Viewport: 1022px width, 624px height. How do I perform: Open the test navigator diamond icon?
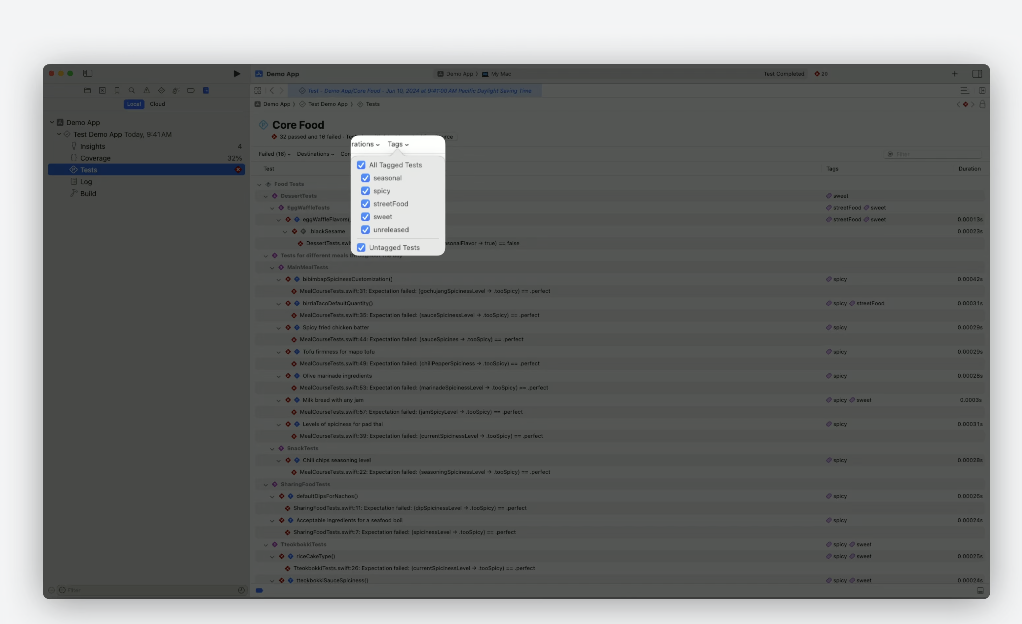point(161,91)
